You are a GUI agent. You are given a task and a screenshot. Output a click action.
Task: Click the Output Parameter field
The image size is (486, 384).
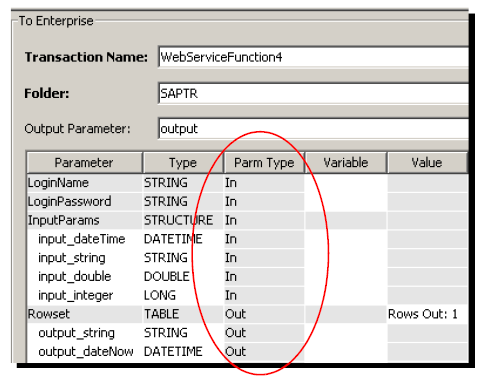[314, 129]
